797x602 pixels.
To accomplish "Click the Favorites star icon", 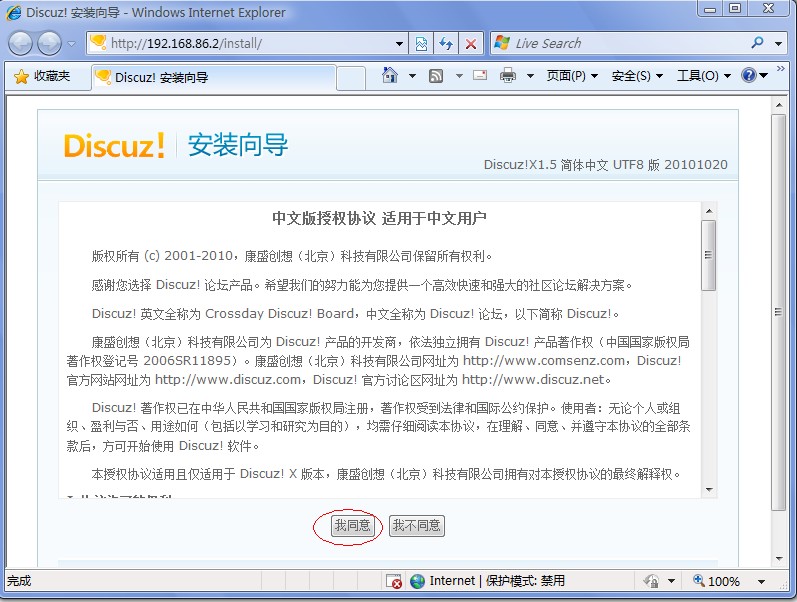I will (21, 77).
